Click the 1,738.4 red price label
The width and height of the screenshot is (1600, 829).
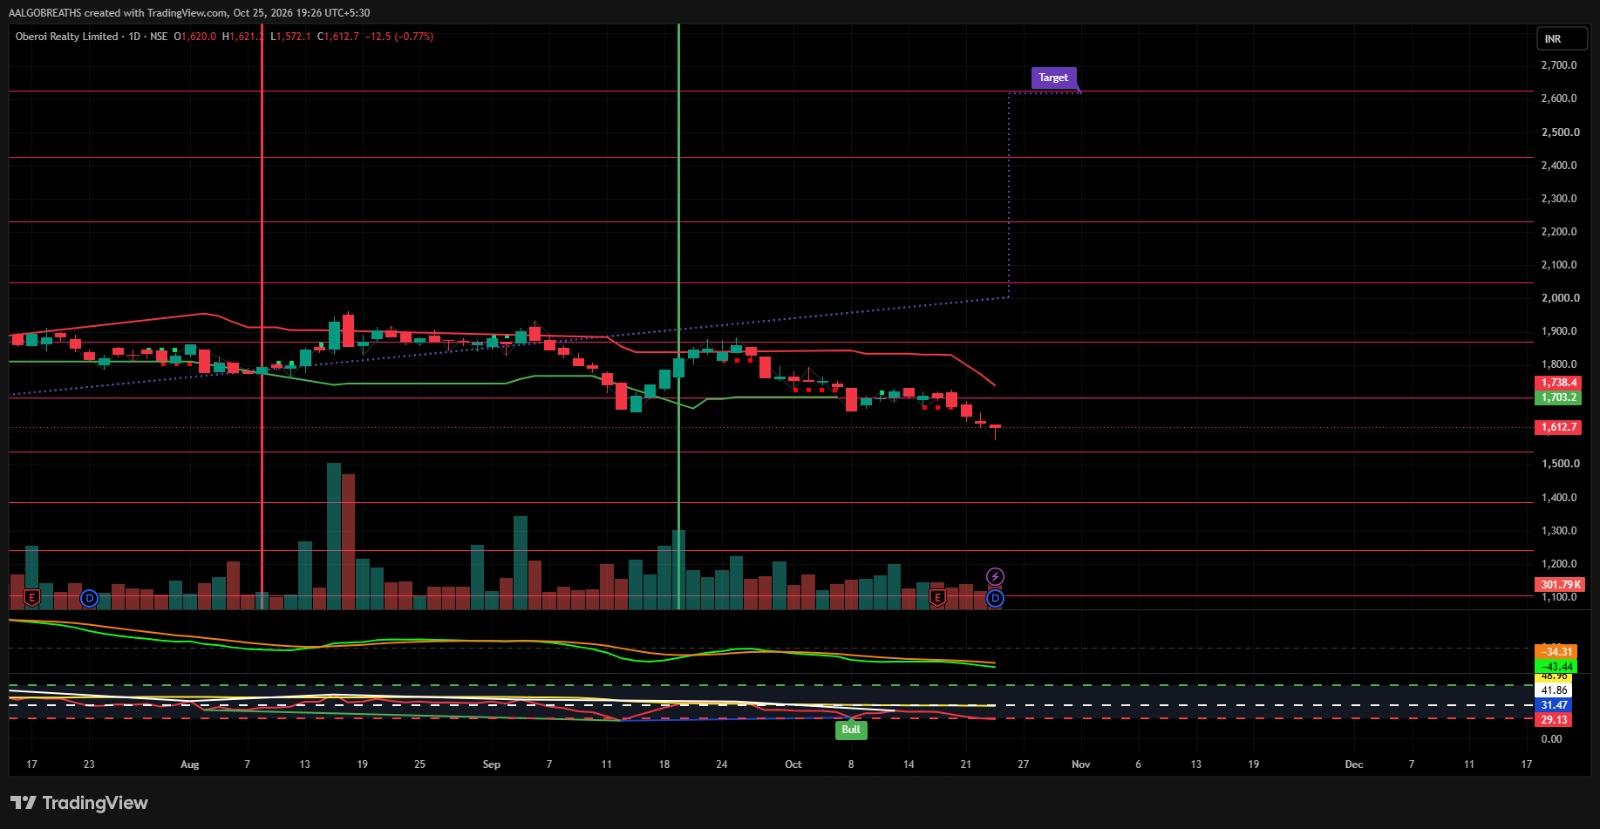tap(1558, 383)
